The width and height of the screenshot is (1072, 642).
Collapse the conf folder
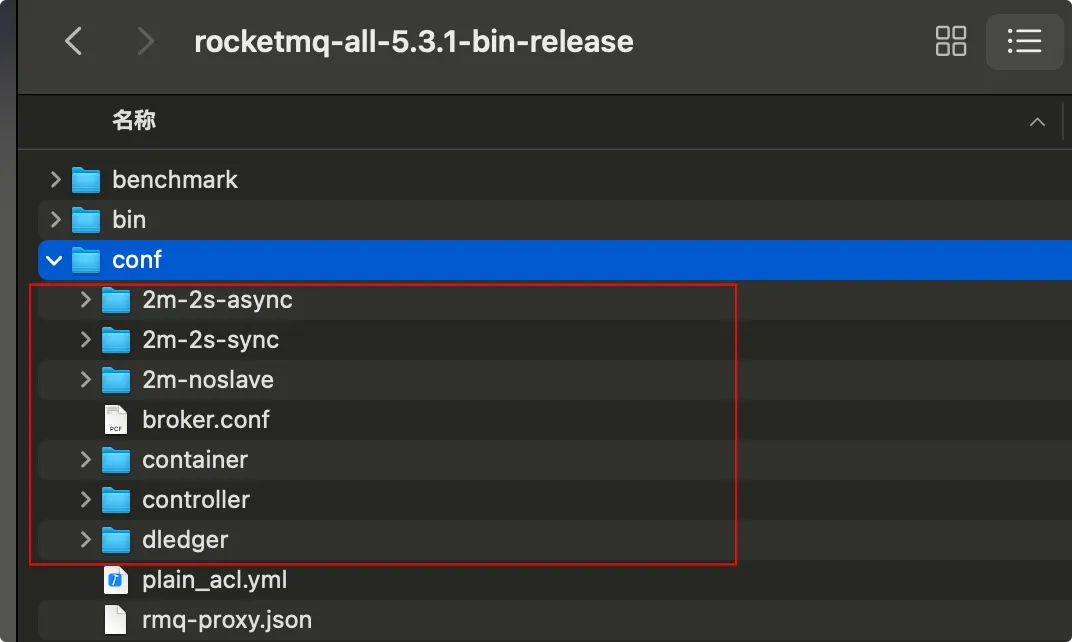click(x=55, y=260)
